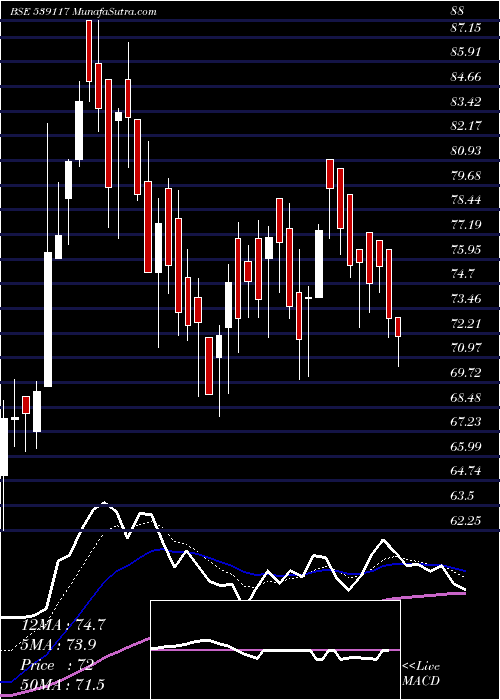Click the 78.44 price axis label
This screenshot has width=500, height=700.
coord(466,200)
